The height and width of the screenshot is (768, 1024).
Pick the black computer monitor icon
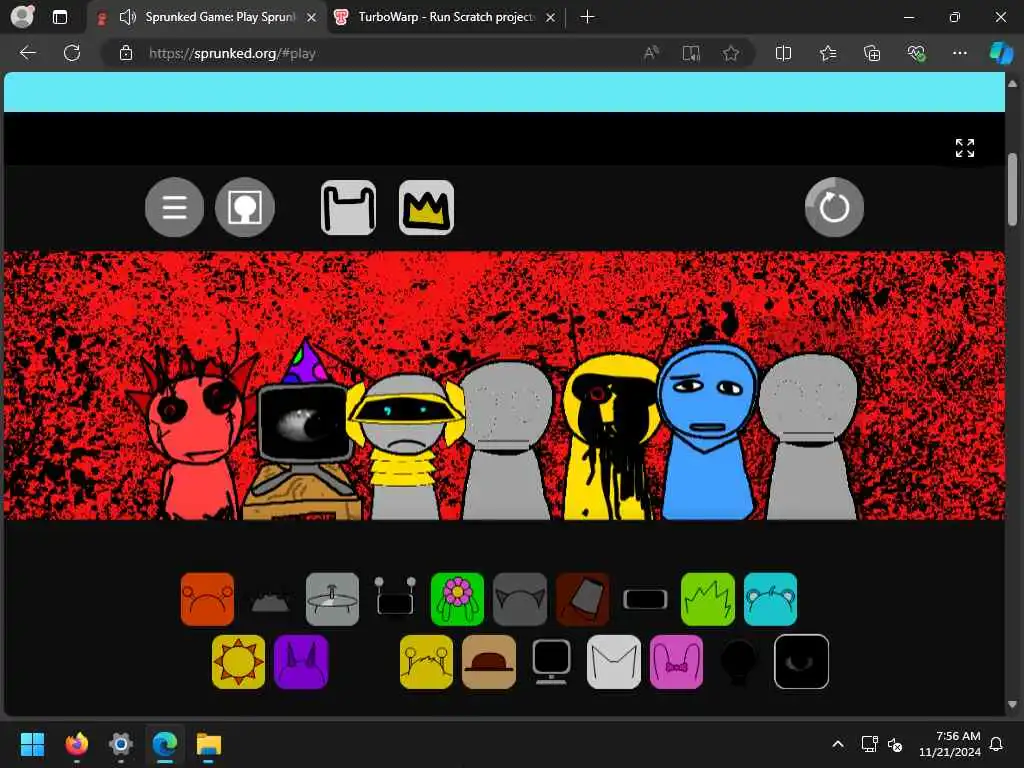(x=551, y=662)
